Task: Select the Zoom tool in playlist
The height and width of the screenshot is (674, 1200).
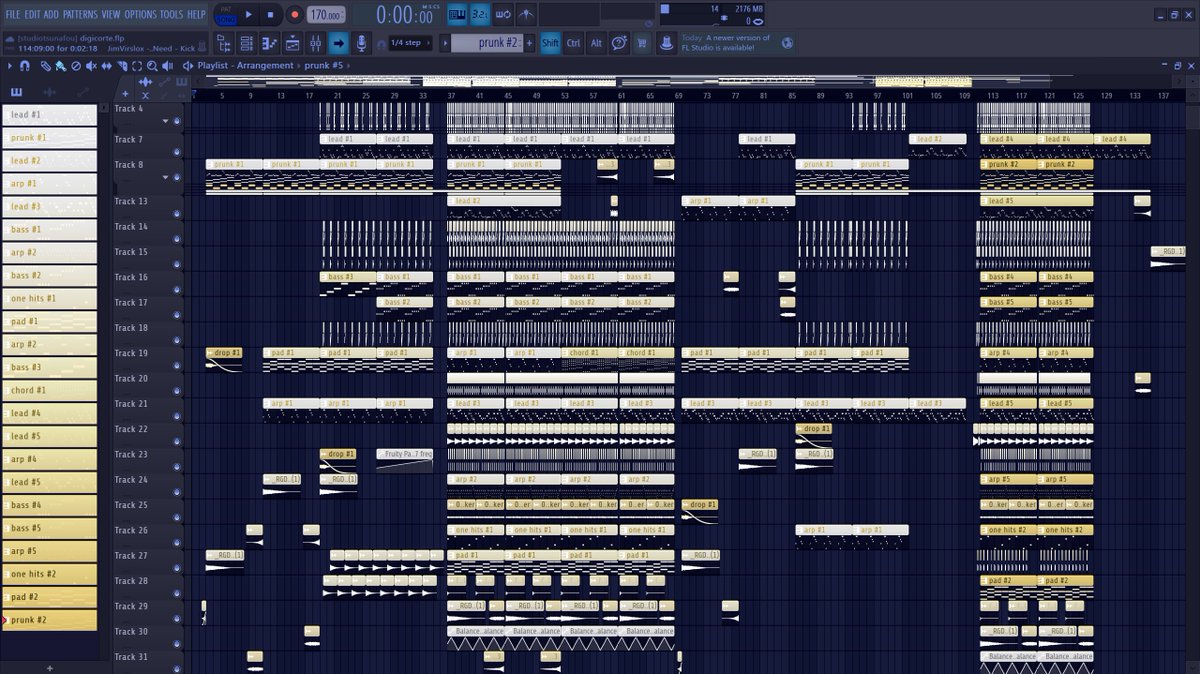Action: [x=151, y=66]
